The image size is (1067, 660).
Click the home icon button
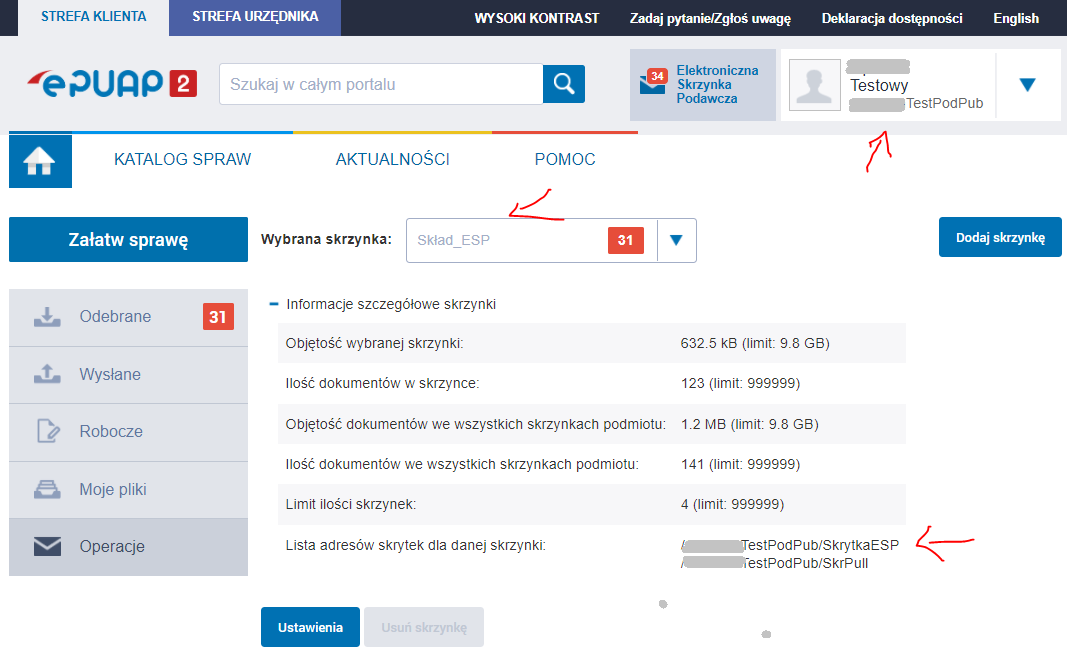(40, 161)
